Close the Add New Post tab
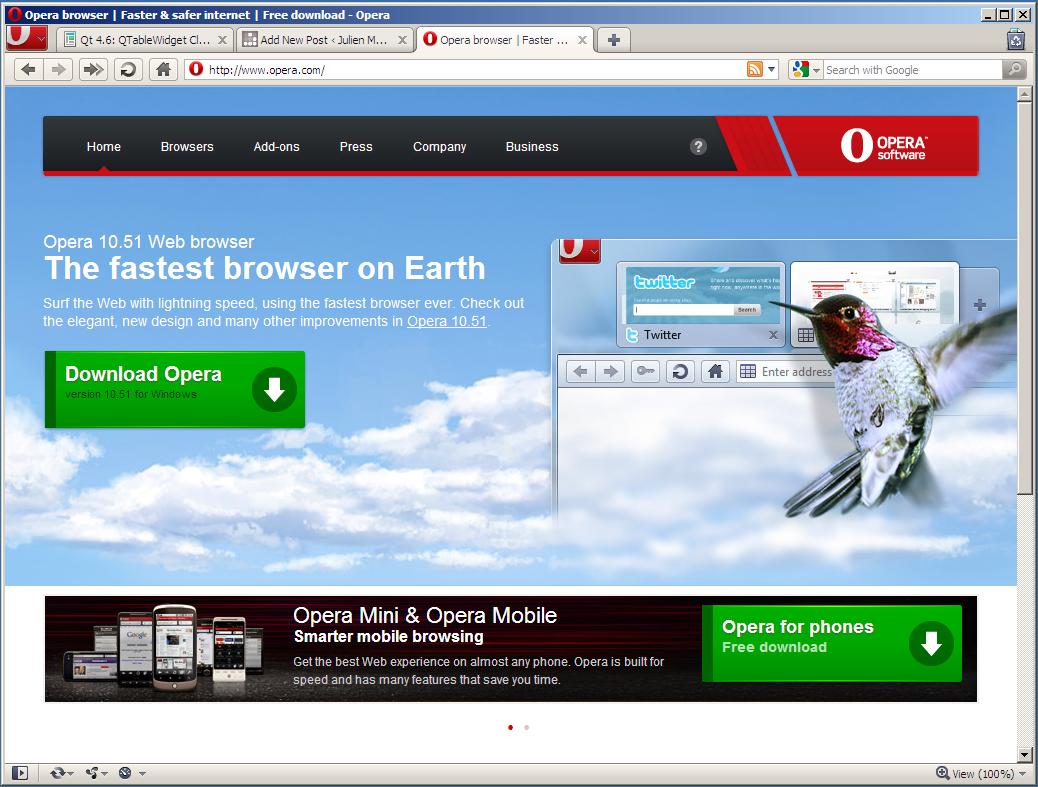Viewport: 1038px width, 787px height. click(402, 40)
